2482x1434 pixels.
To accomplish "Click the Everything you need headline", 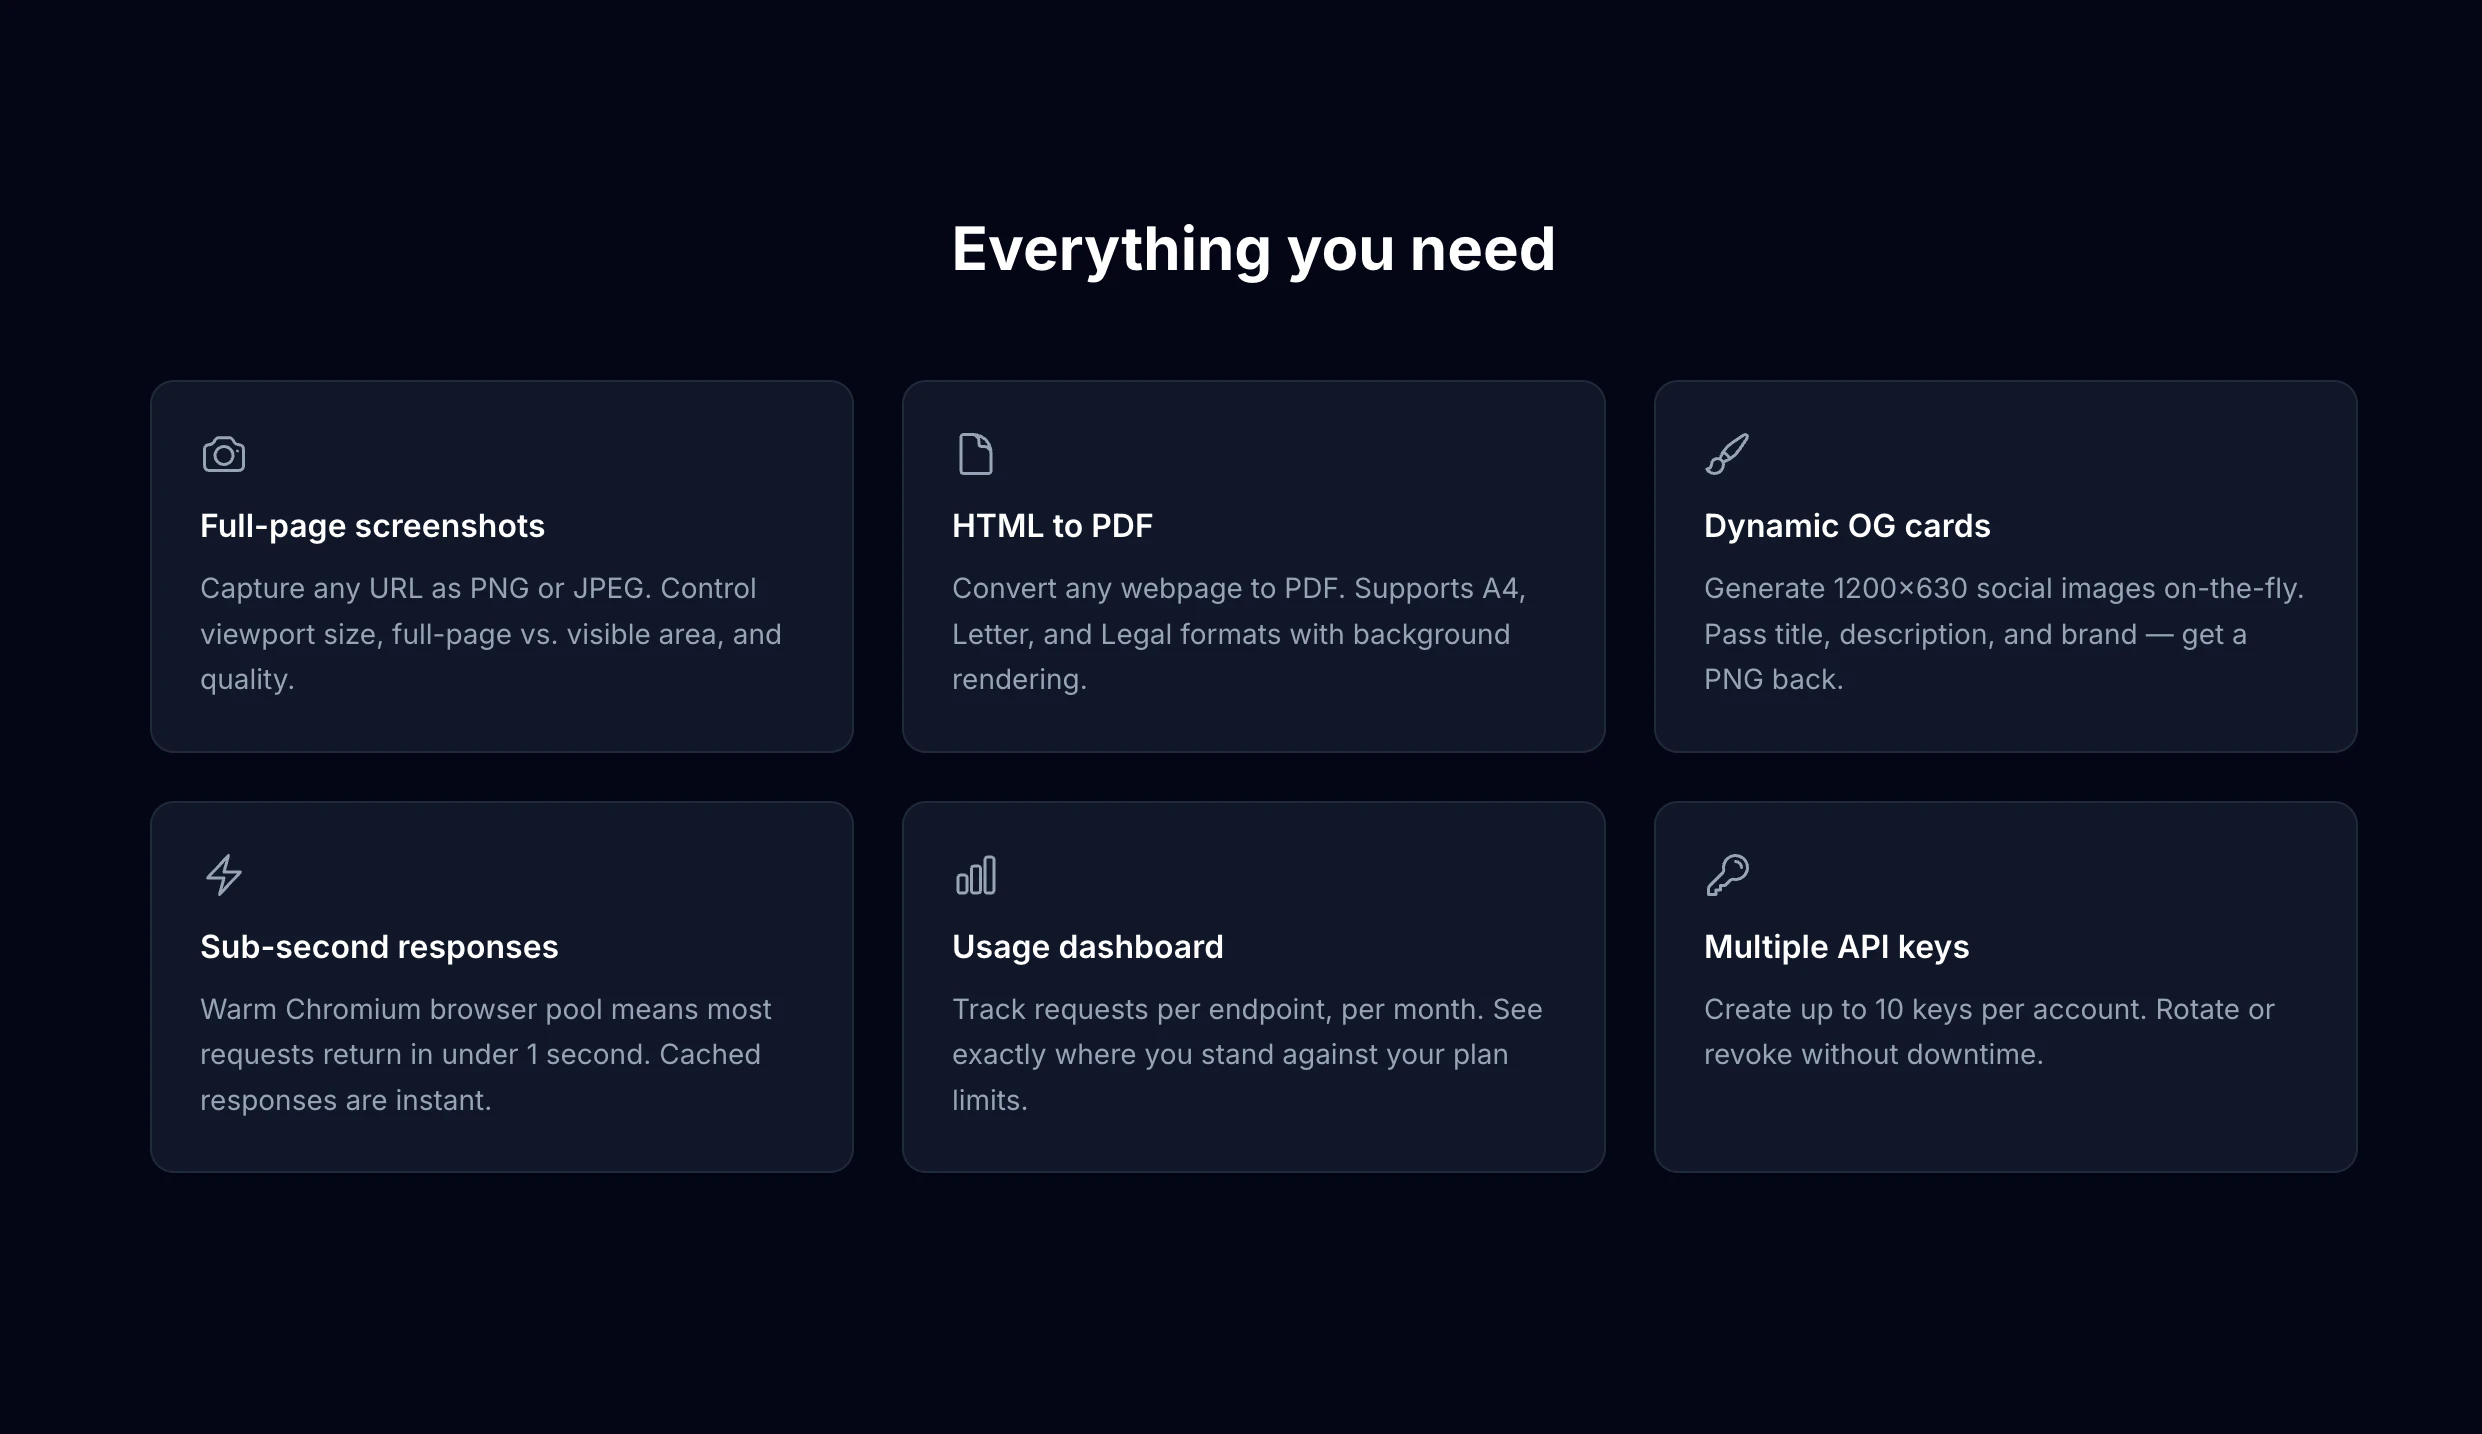I will pyautogui.click(x=1253, y=249).
